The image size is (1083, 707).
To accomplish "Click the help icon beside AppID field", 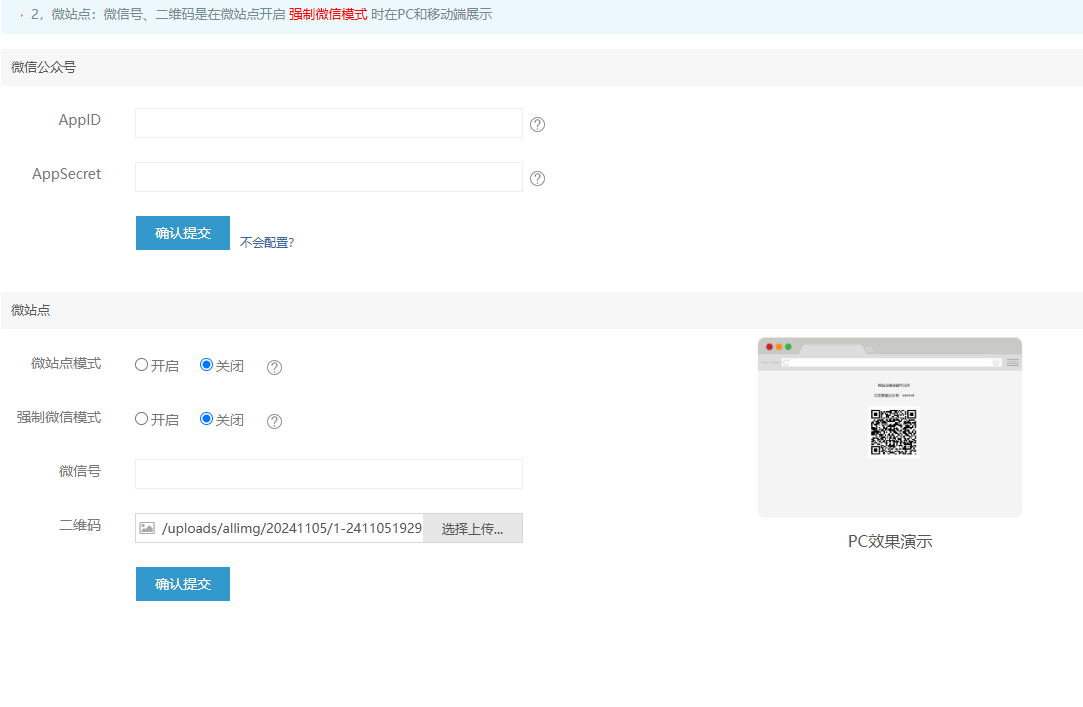I will 537,125.
